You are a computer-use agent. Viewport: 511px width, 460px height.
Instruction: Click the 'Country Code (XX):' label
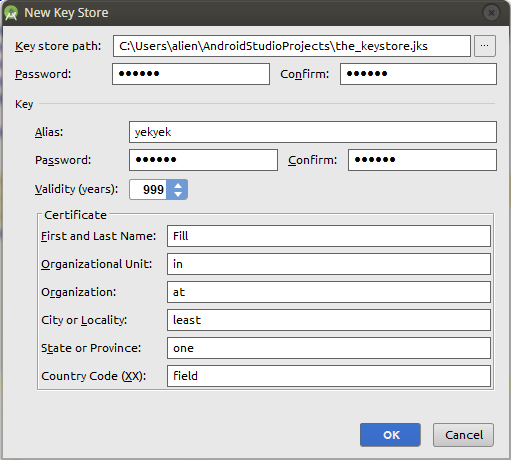point(94,376)
